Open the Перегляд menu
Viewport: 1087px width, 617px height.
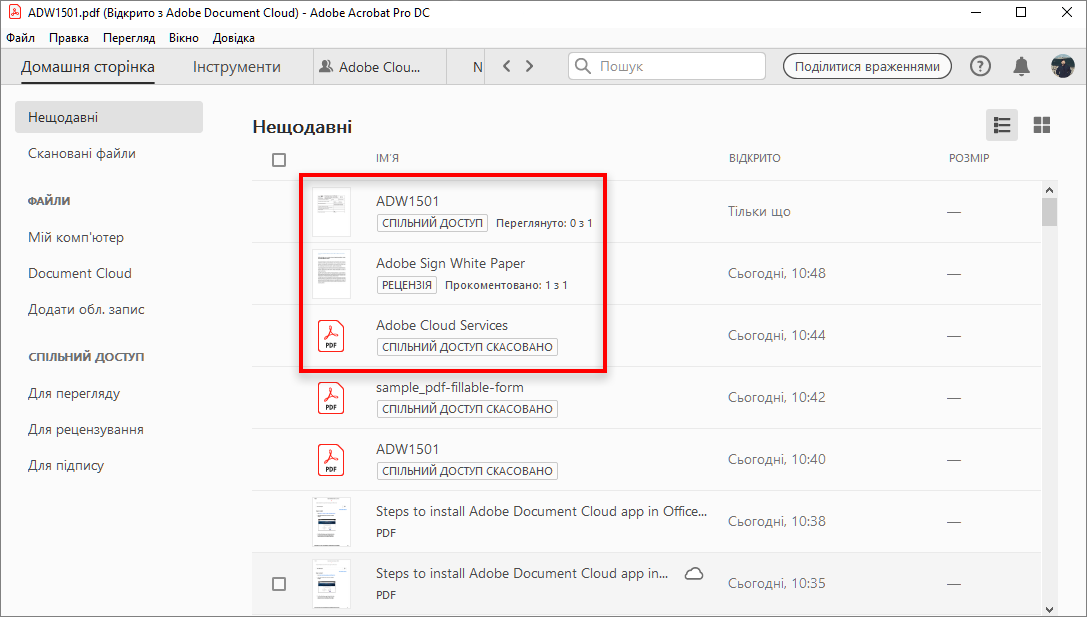point(129,38)
